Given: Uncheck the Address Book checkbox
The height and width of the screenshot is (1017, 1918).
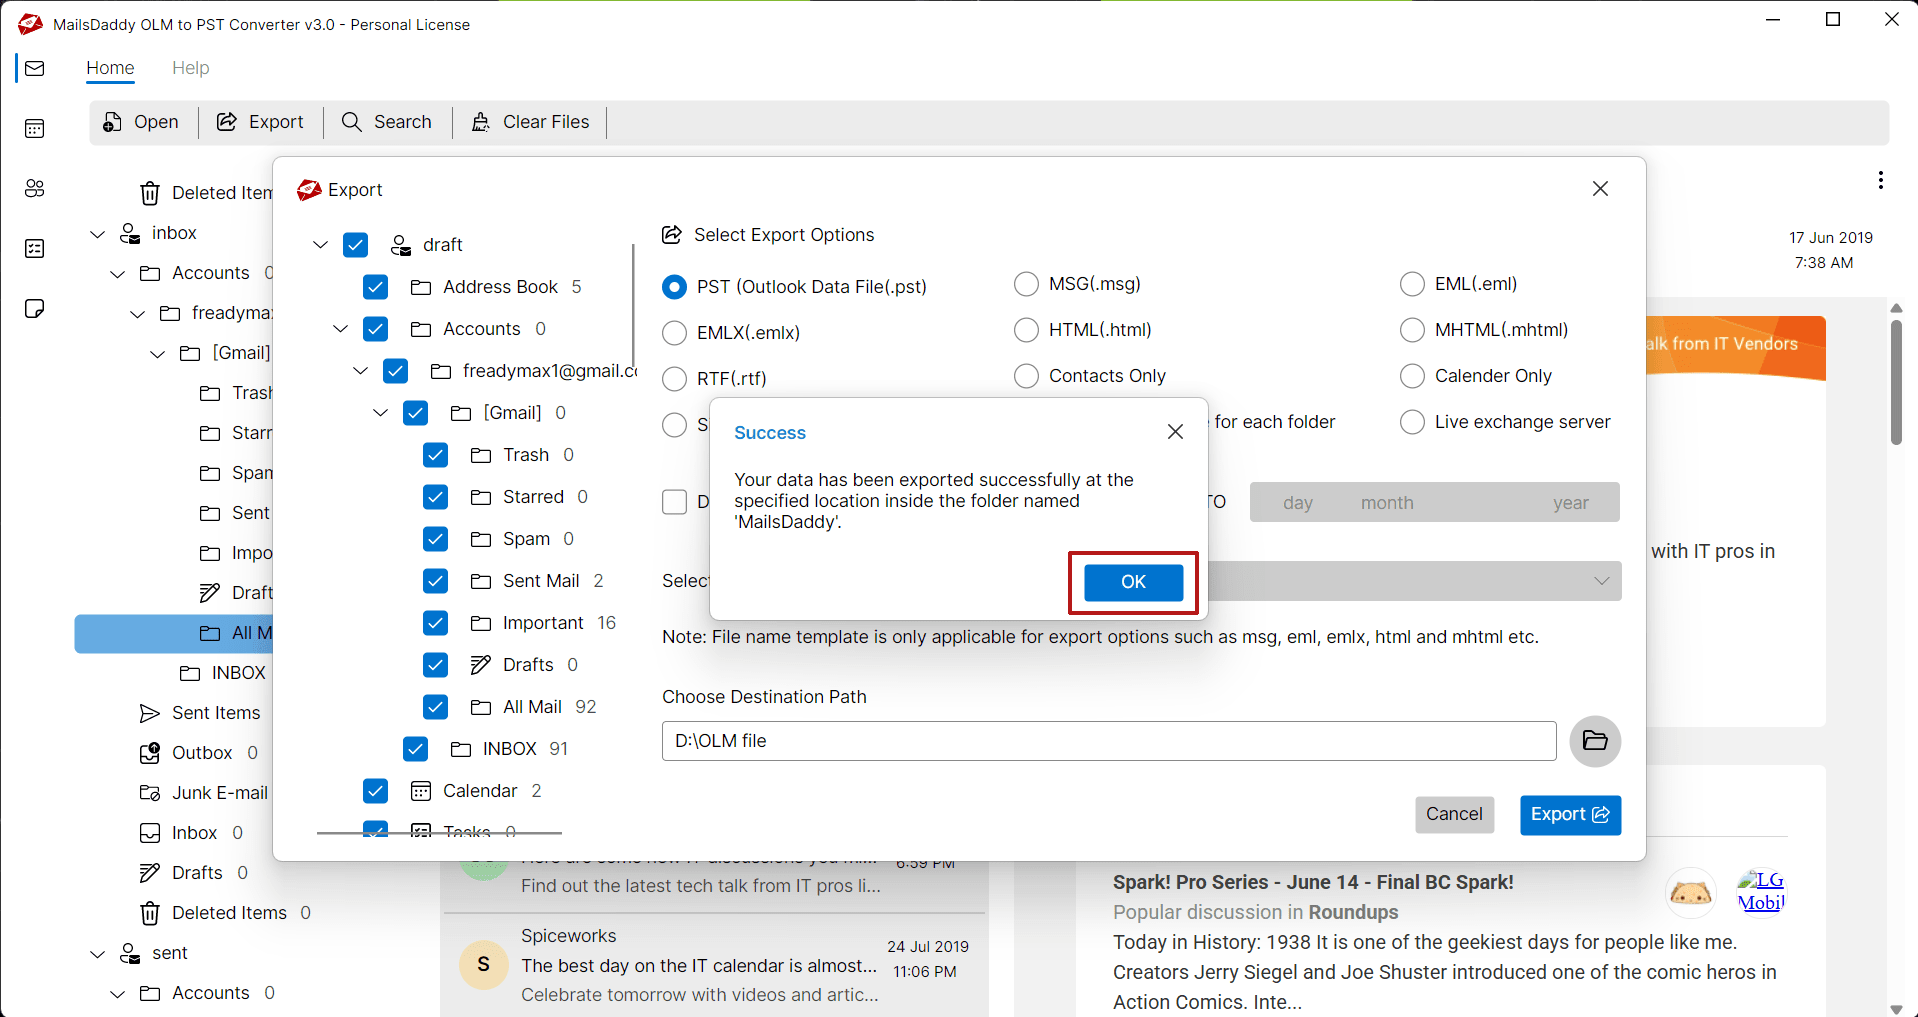Looking at the screenshot, I should coord(375,287).
